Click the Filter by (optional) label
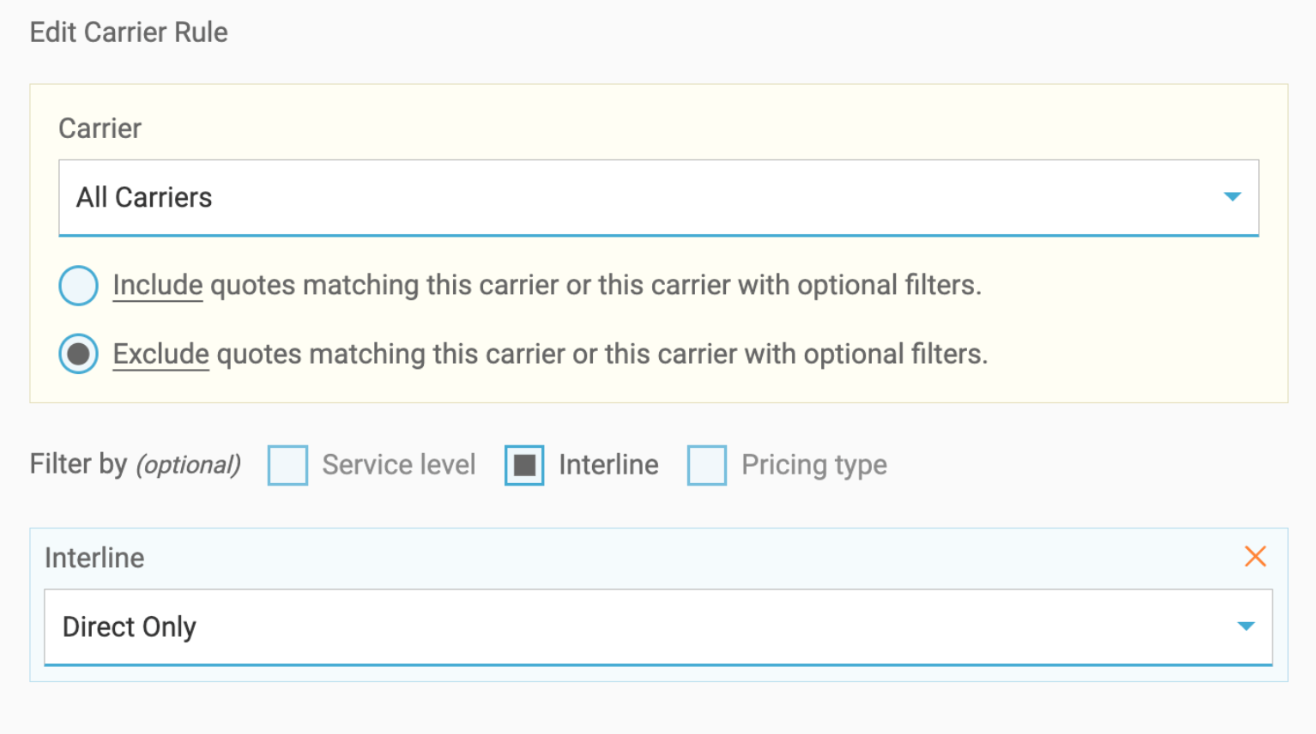The height and width of the screenshot is (734, 1316). (x=135, y=465)
